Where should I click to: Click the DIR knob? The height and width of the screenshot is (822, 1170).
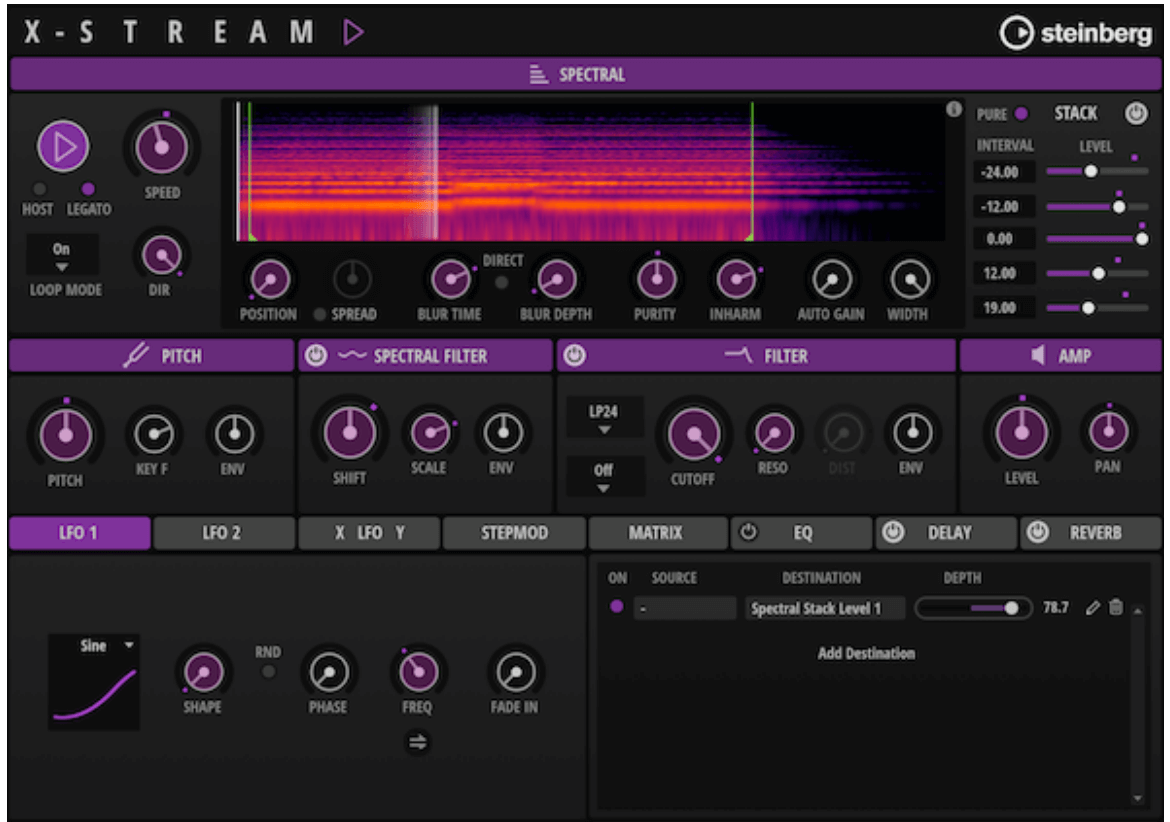(x=161, y=256)
